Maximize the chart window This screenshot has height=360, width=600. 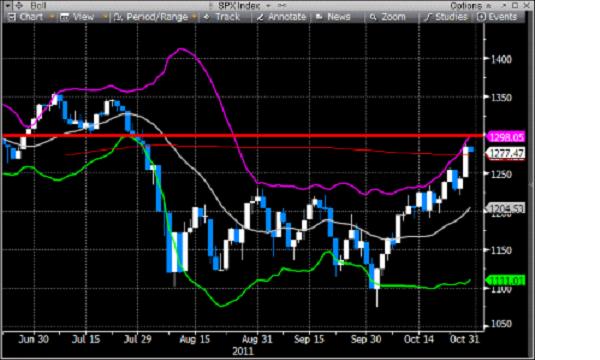[x=515, y=5]
